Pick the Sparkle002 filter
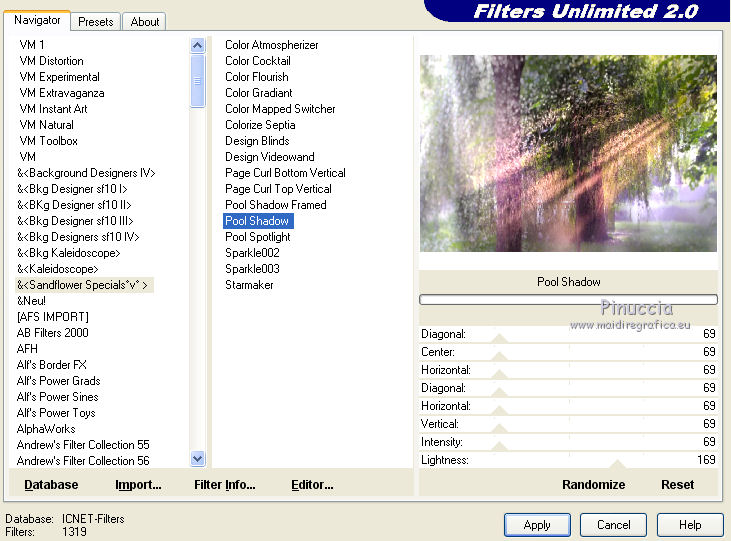The image size is (731, 541). click(x=252, y=253)
